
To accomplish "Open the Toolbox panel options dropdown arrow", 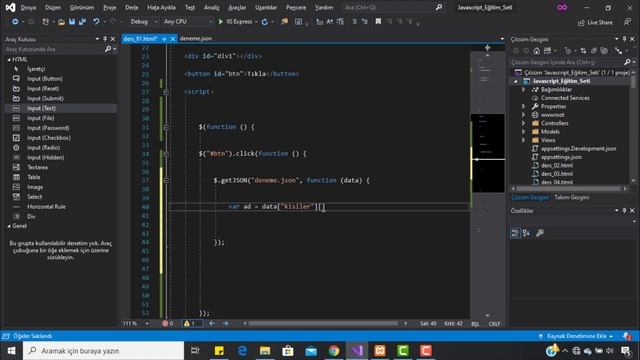I will coord(97,39).
